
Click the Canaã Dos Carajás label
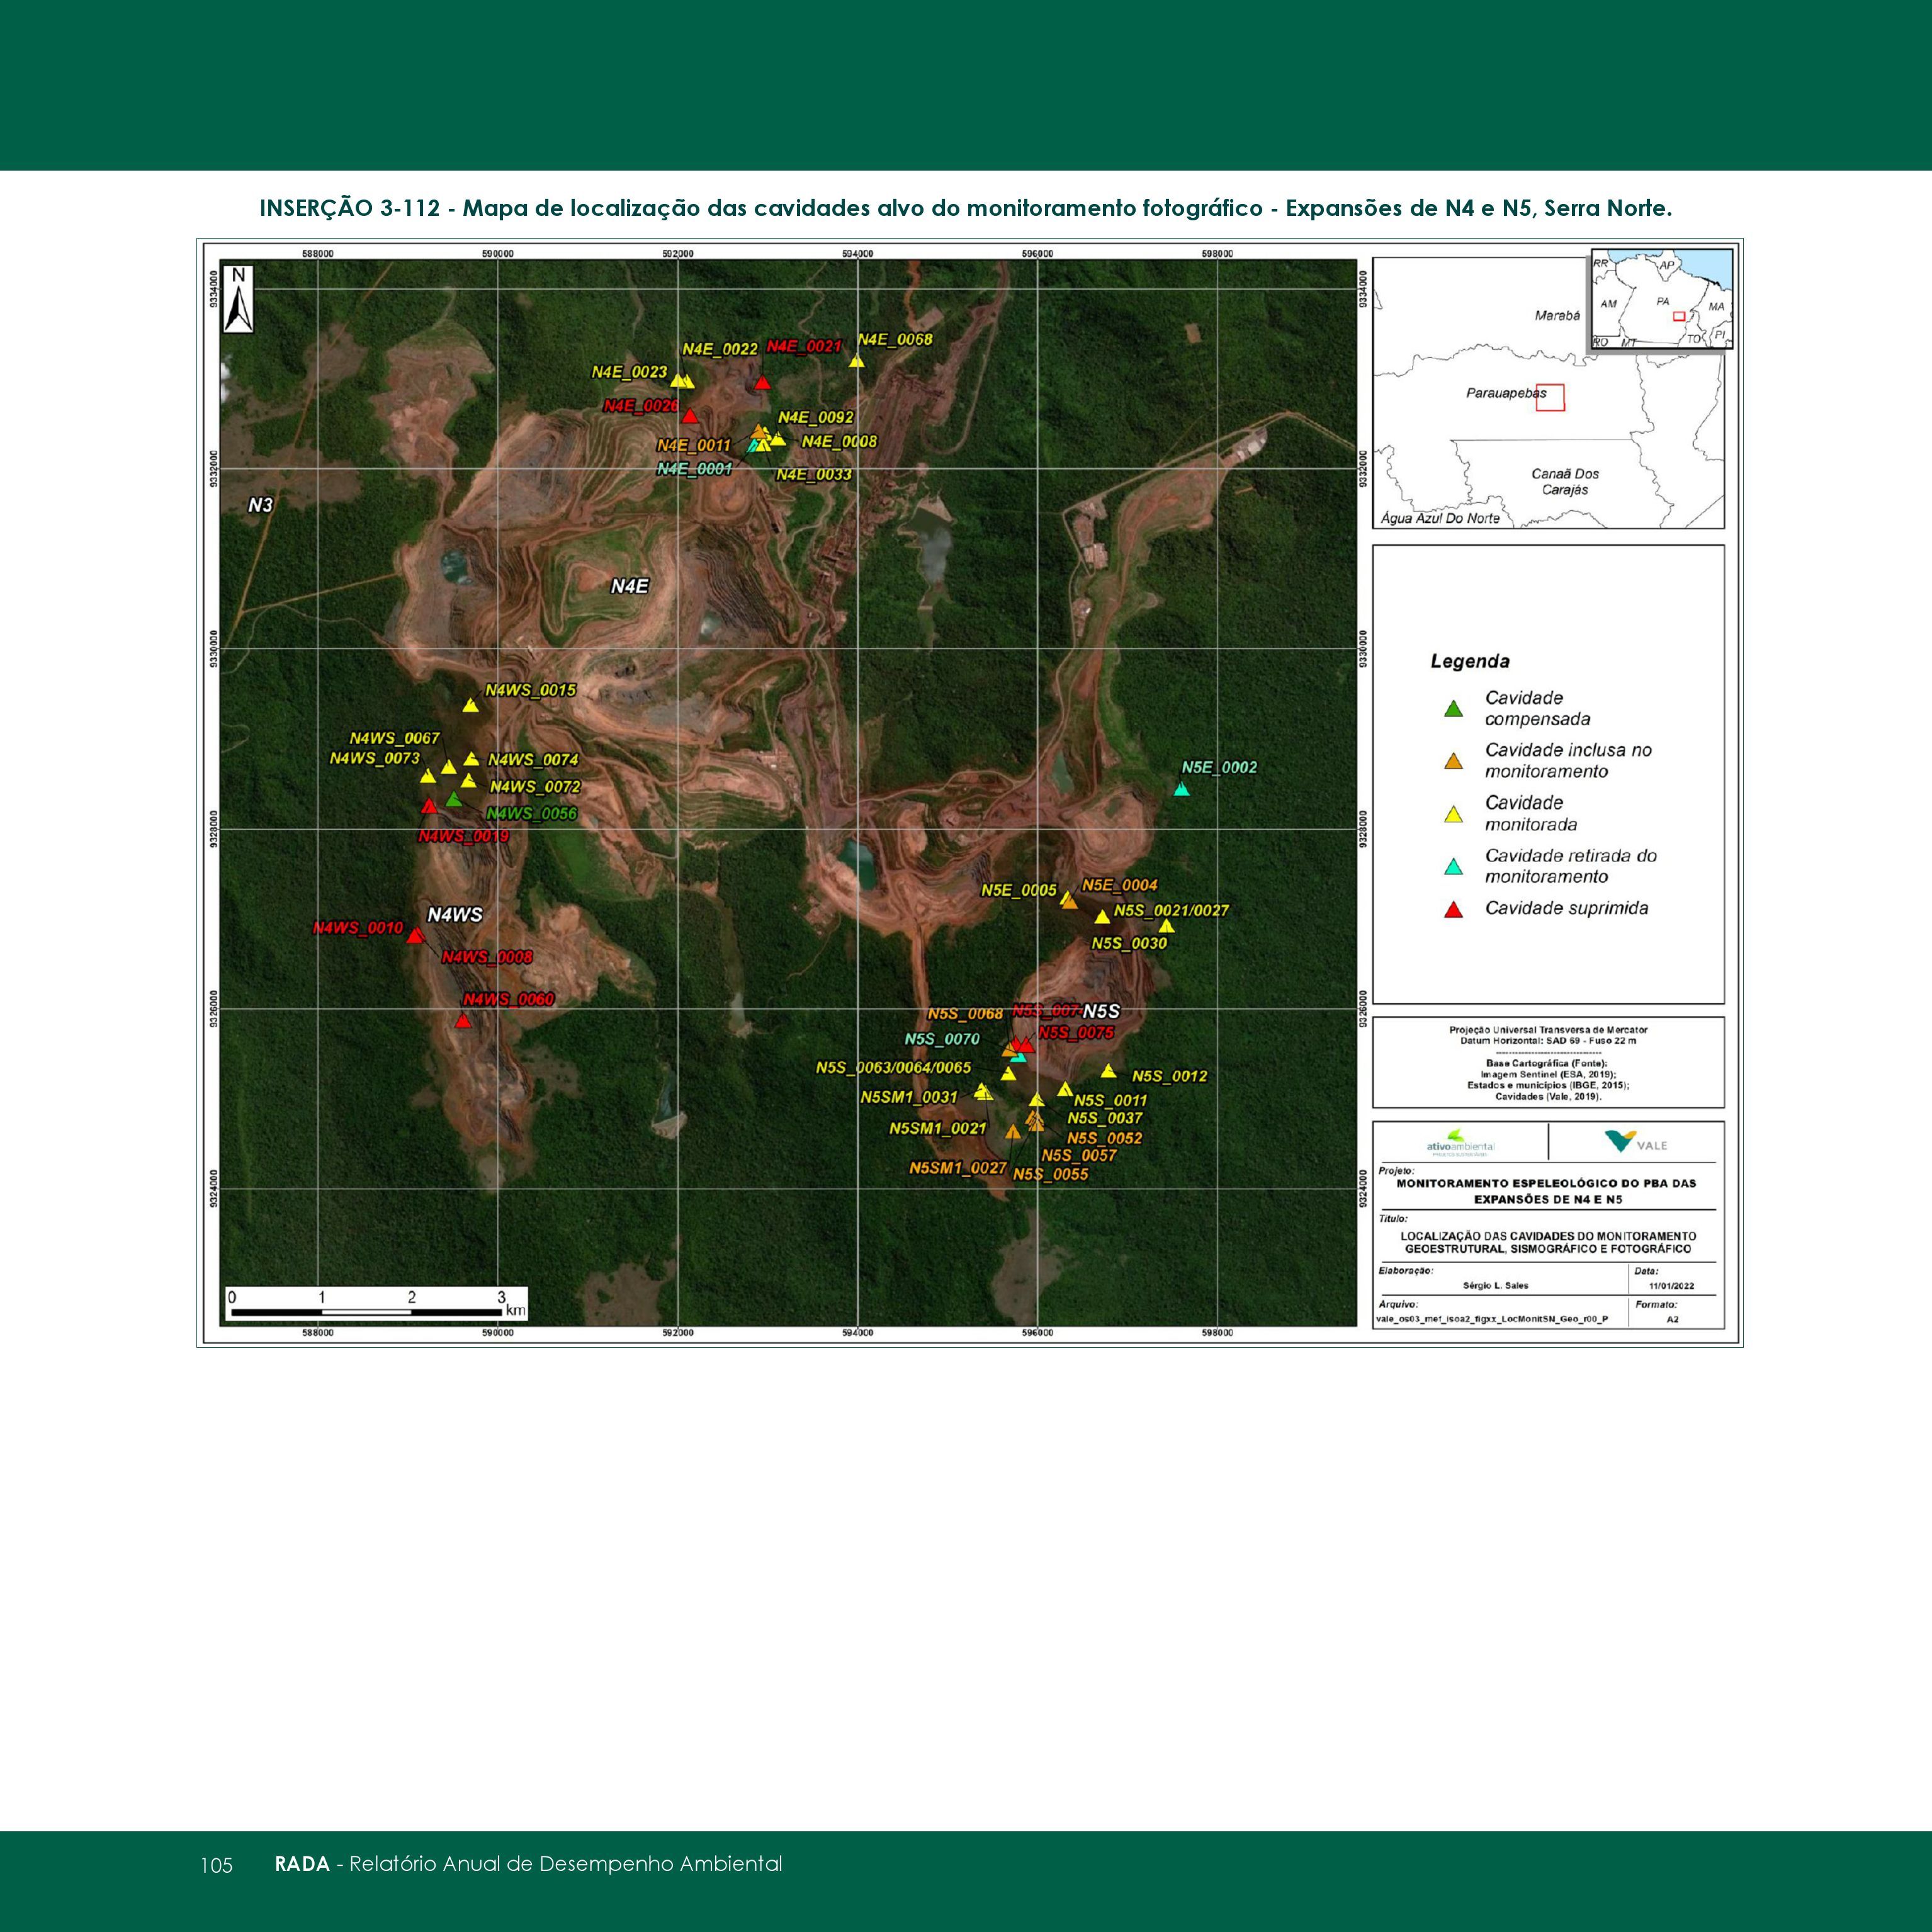pyautogui.click(x=1565, y=481)
